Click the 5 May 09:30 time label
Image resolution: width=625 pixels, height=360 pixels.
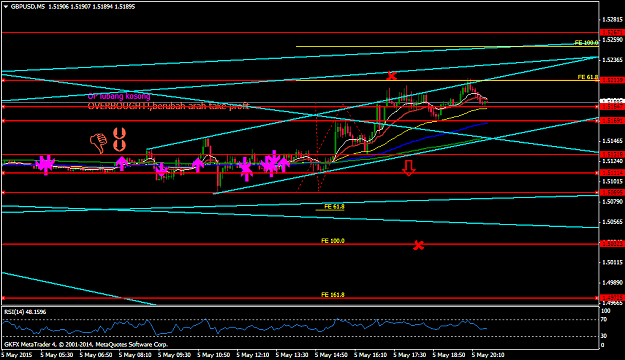click(x=174, y=355)
